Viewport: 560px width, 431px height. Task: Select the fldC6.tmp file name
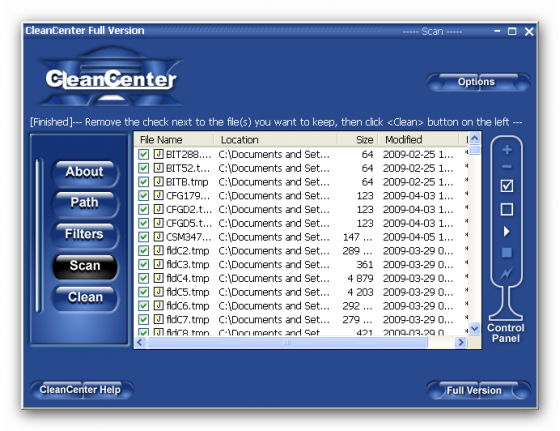[188, 306]
